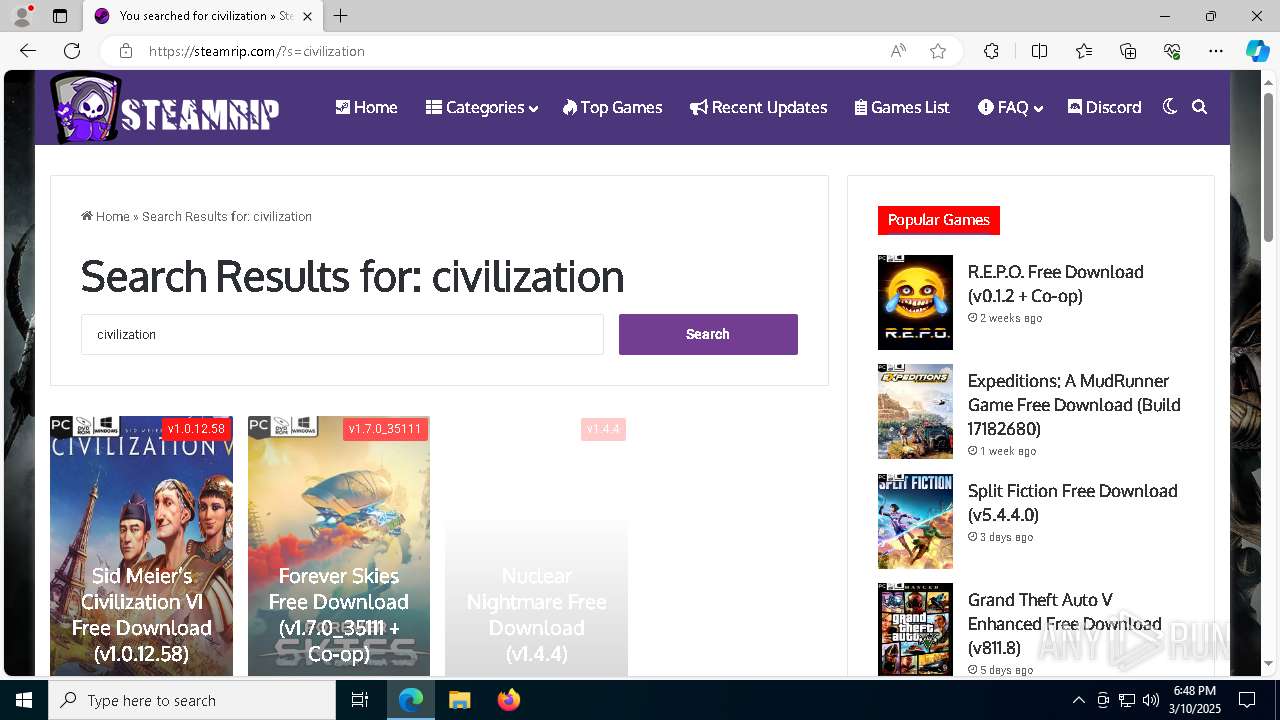Focus the civilization search input field
Image resolution: width=1280 pixels, height=720 pixels.
(x=342, y=334)
